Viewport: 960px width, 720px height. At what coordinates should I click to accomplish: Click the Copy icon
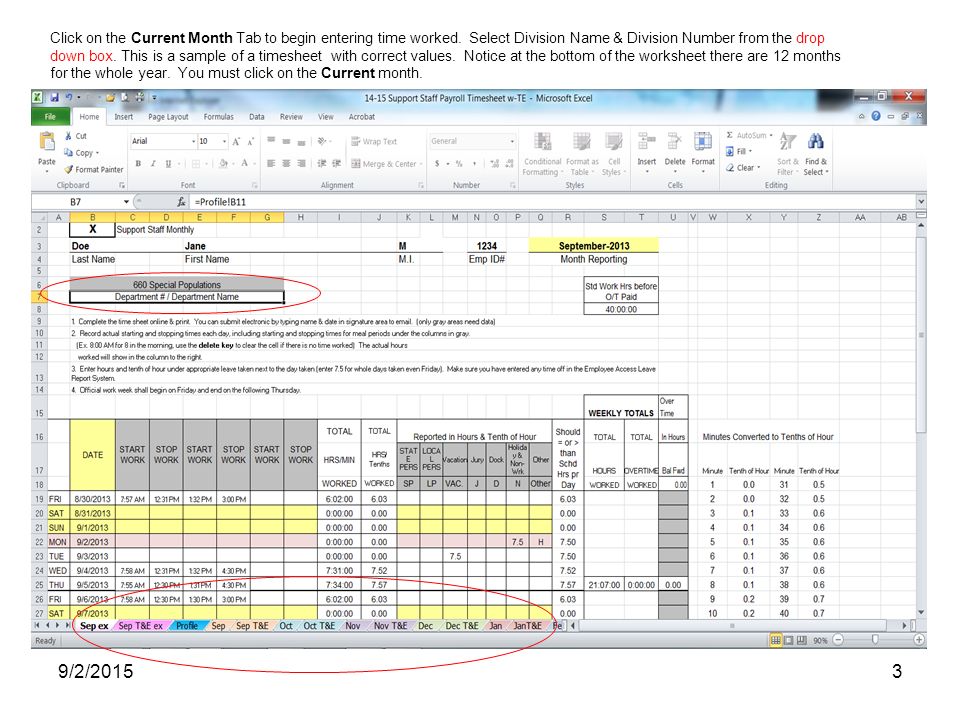point(69,152)
